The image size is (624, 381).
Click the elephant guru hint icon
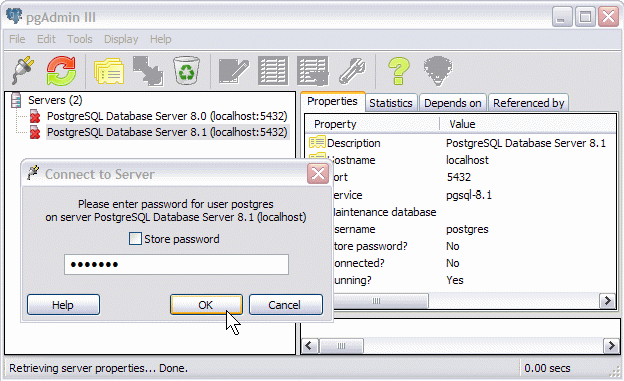[438, 71]
